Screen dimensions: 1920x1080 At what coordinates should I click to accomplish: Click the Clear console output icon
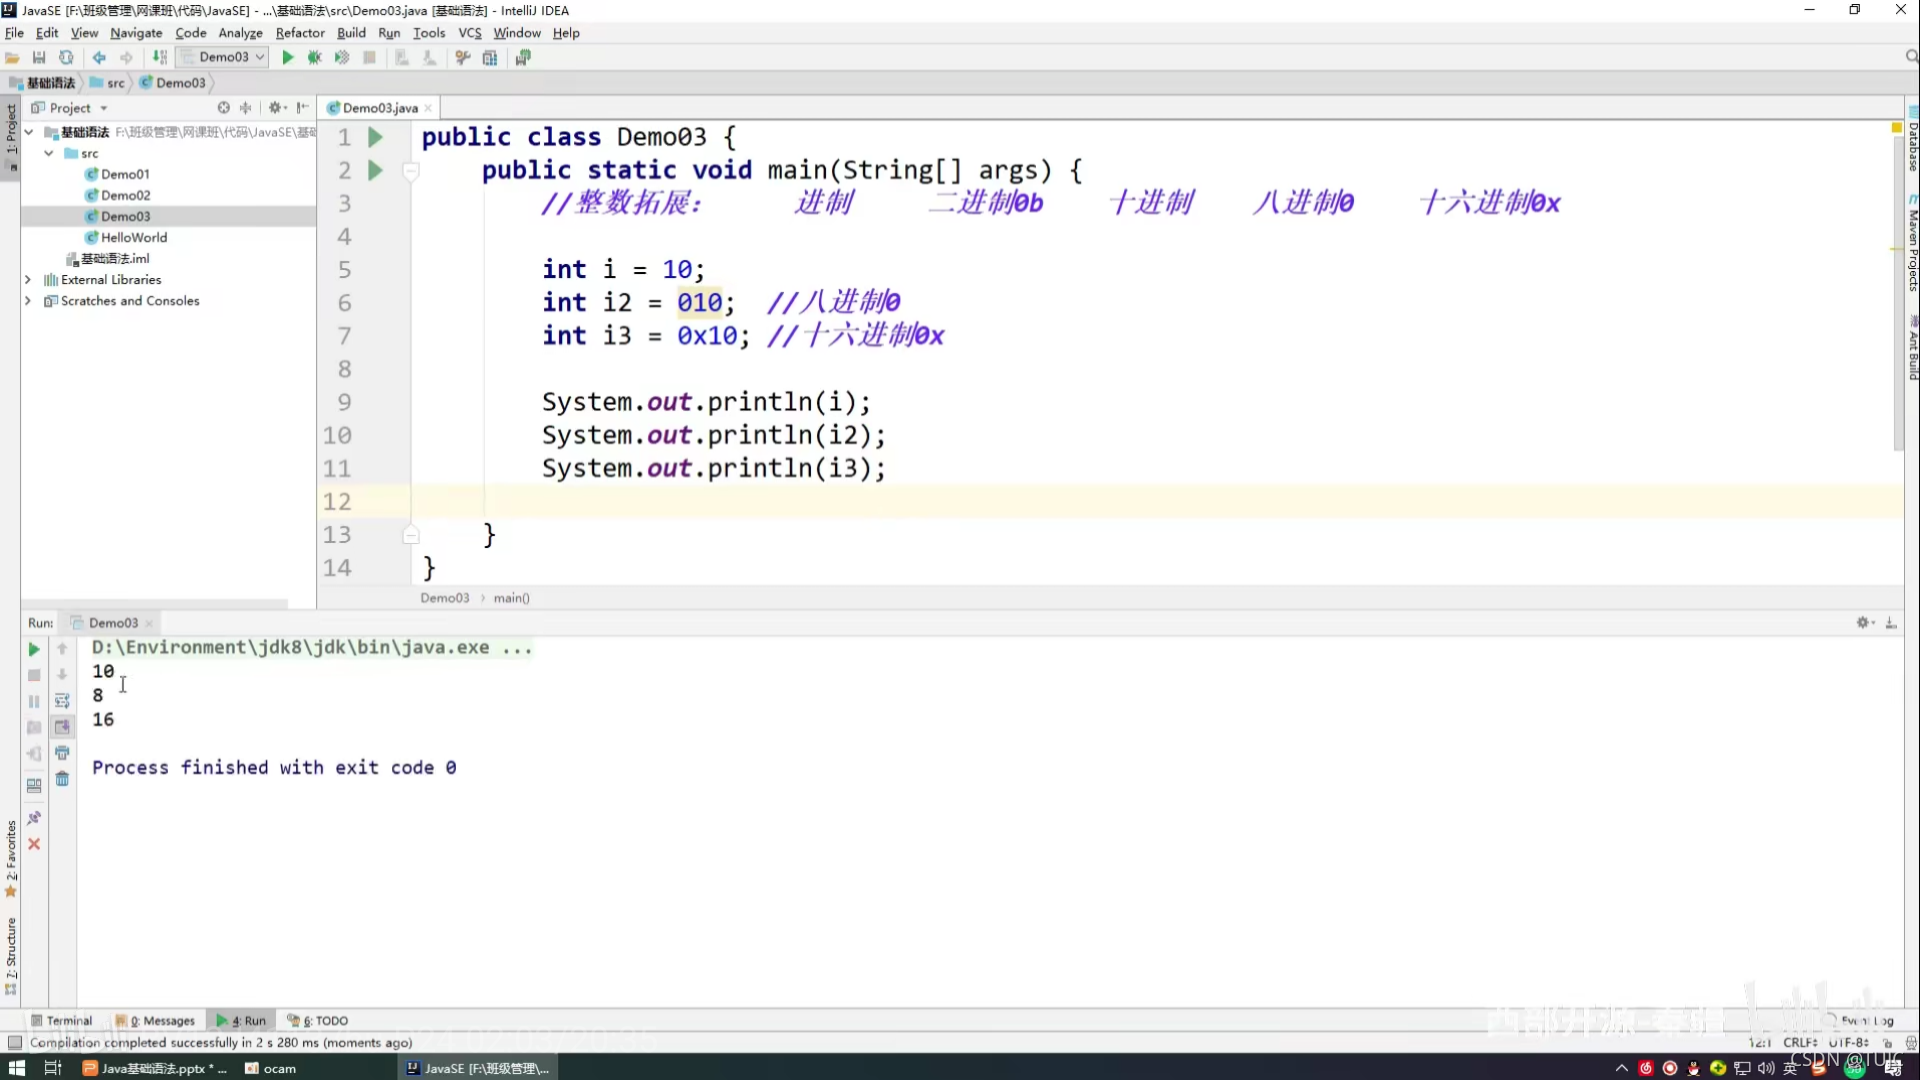pyautogui.click(x=62, y=778)
